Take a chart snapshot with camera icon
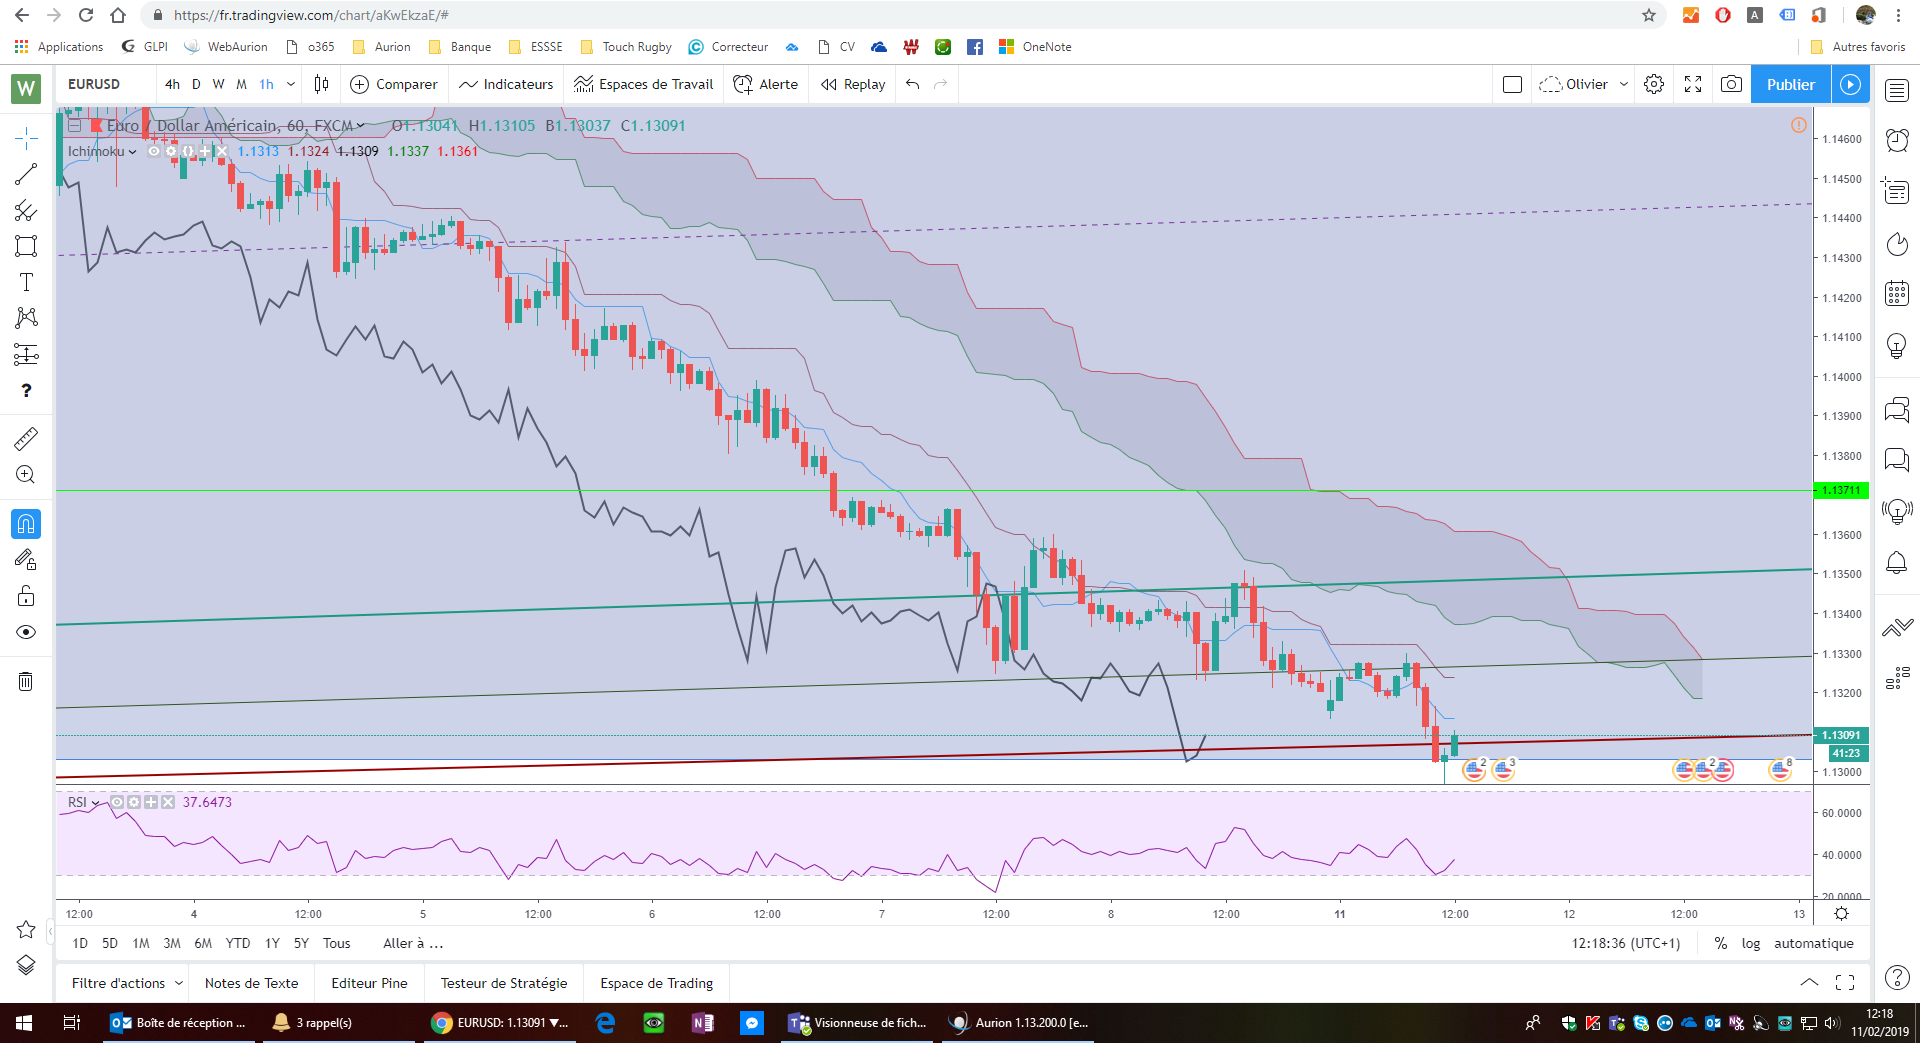Viewport: 1920px width, 1043px height. point(1731,84)
